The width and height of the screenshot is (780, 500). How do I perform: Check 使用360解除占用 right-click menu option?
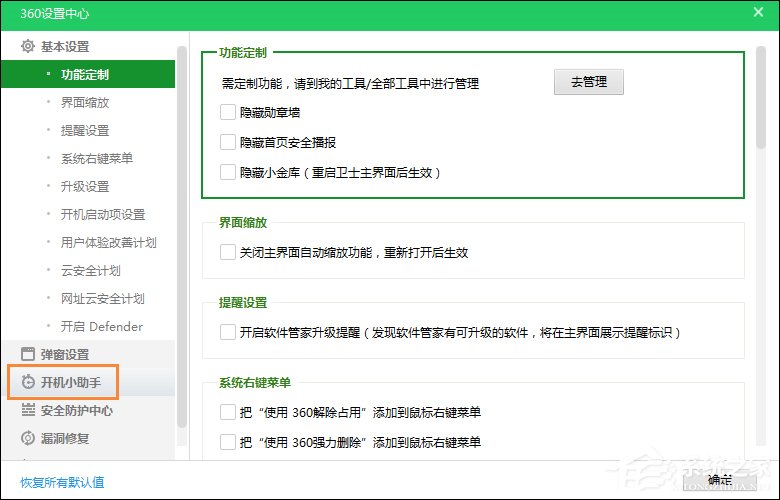228,412
